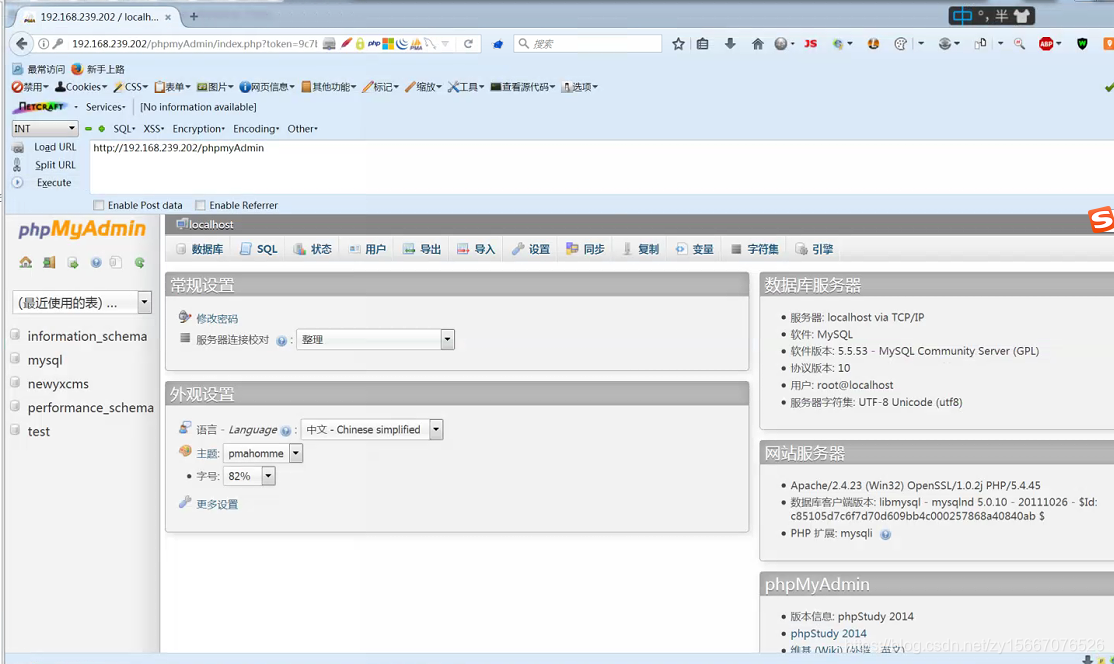This screenshot has width=1114, height=664.
Task: Open the 查看源代码 view source menu
Action: pos(523,87)
